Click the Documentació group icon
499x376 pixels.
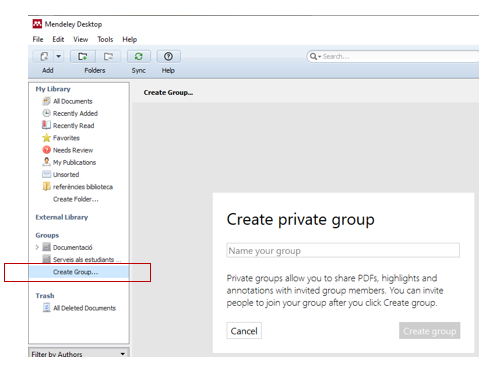(x=47, y=247)
